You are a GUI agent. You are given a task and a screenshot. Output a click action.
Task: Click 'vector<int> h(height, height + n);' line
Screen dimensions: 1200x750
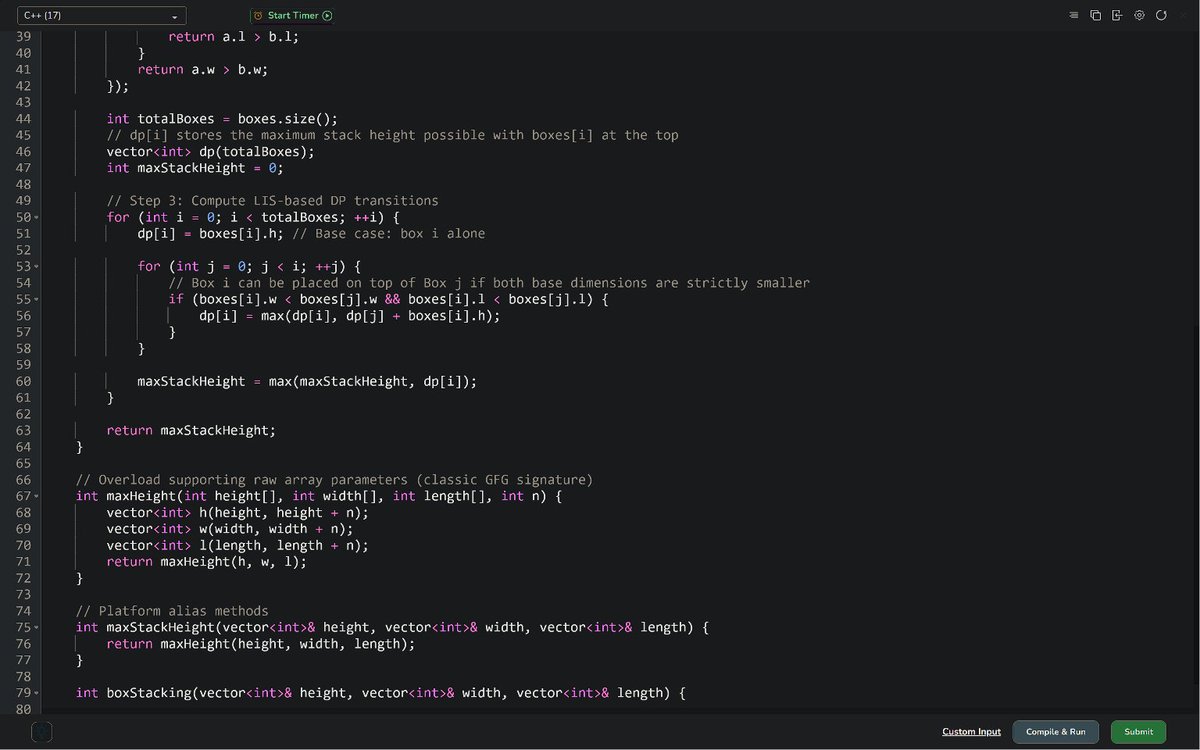click(x=237, y=513)
